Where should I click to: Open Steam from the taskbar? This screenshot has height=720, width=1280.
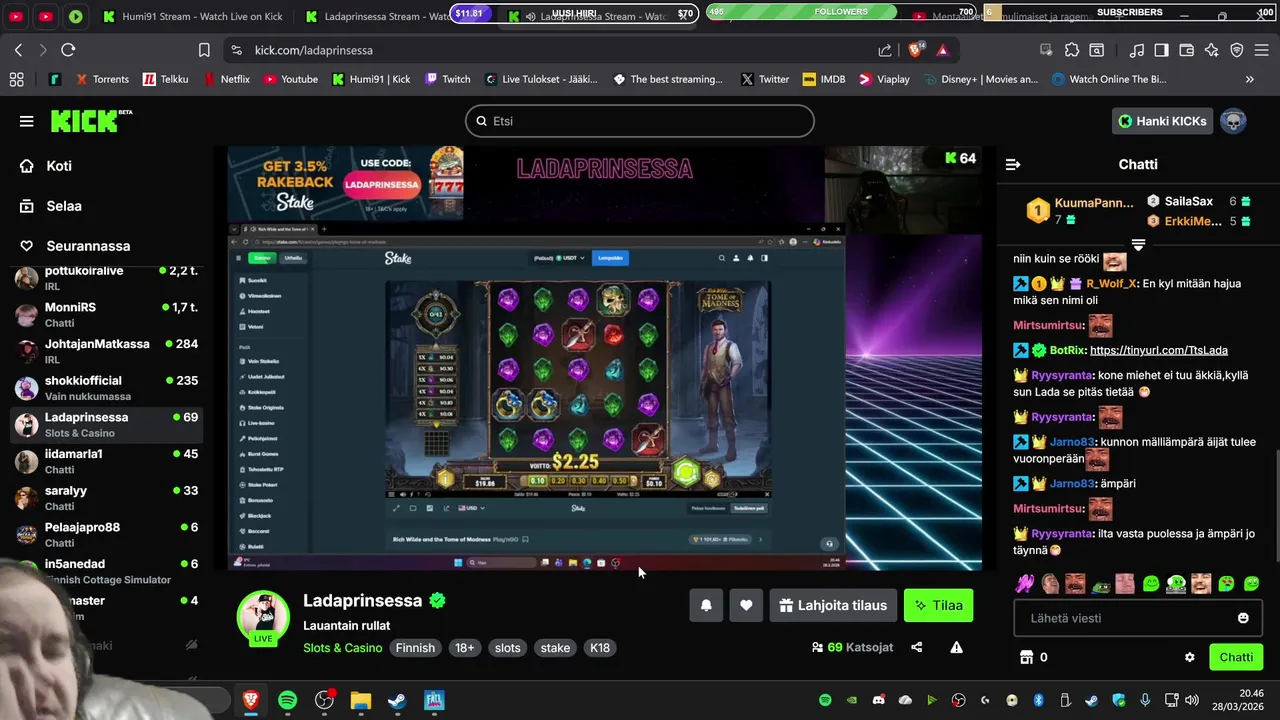tap(397, 700)
